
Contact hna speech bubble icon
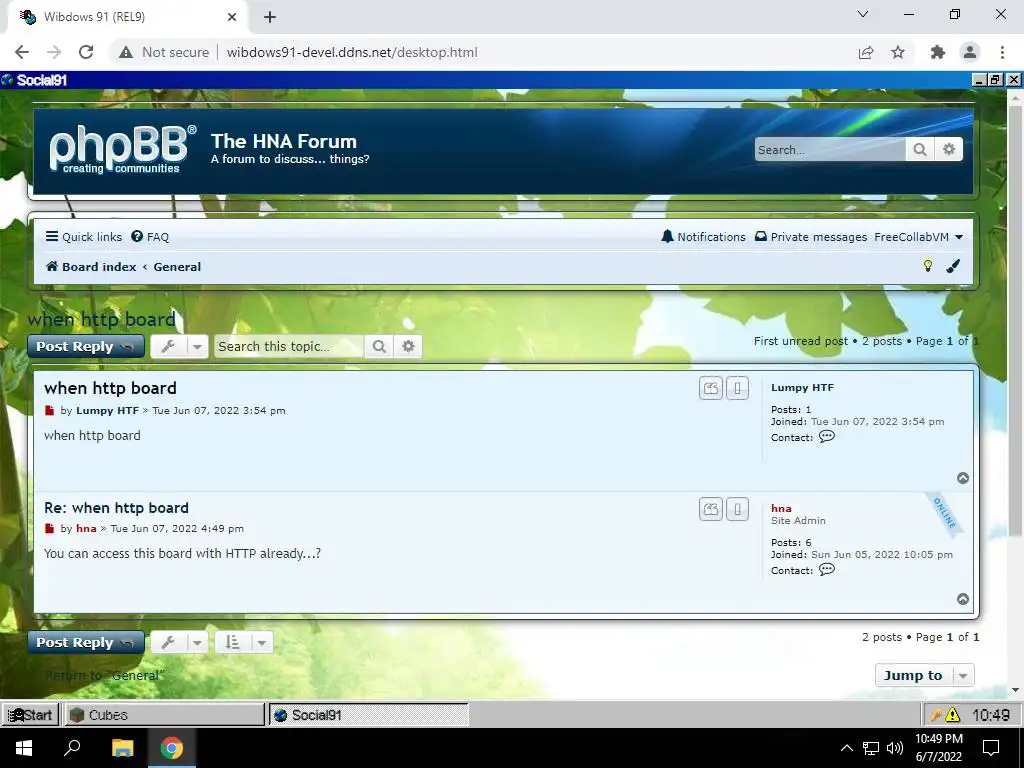tap(827, 569)
